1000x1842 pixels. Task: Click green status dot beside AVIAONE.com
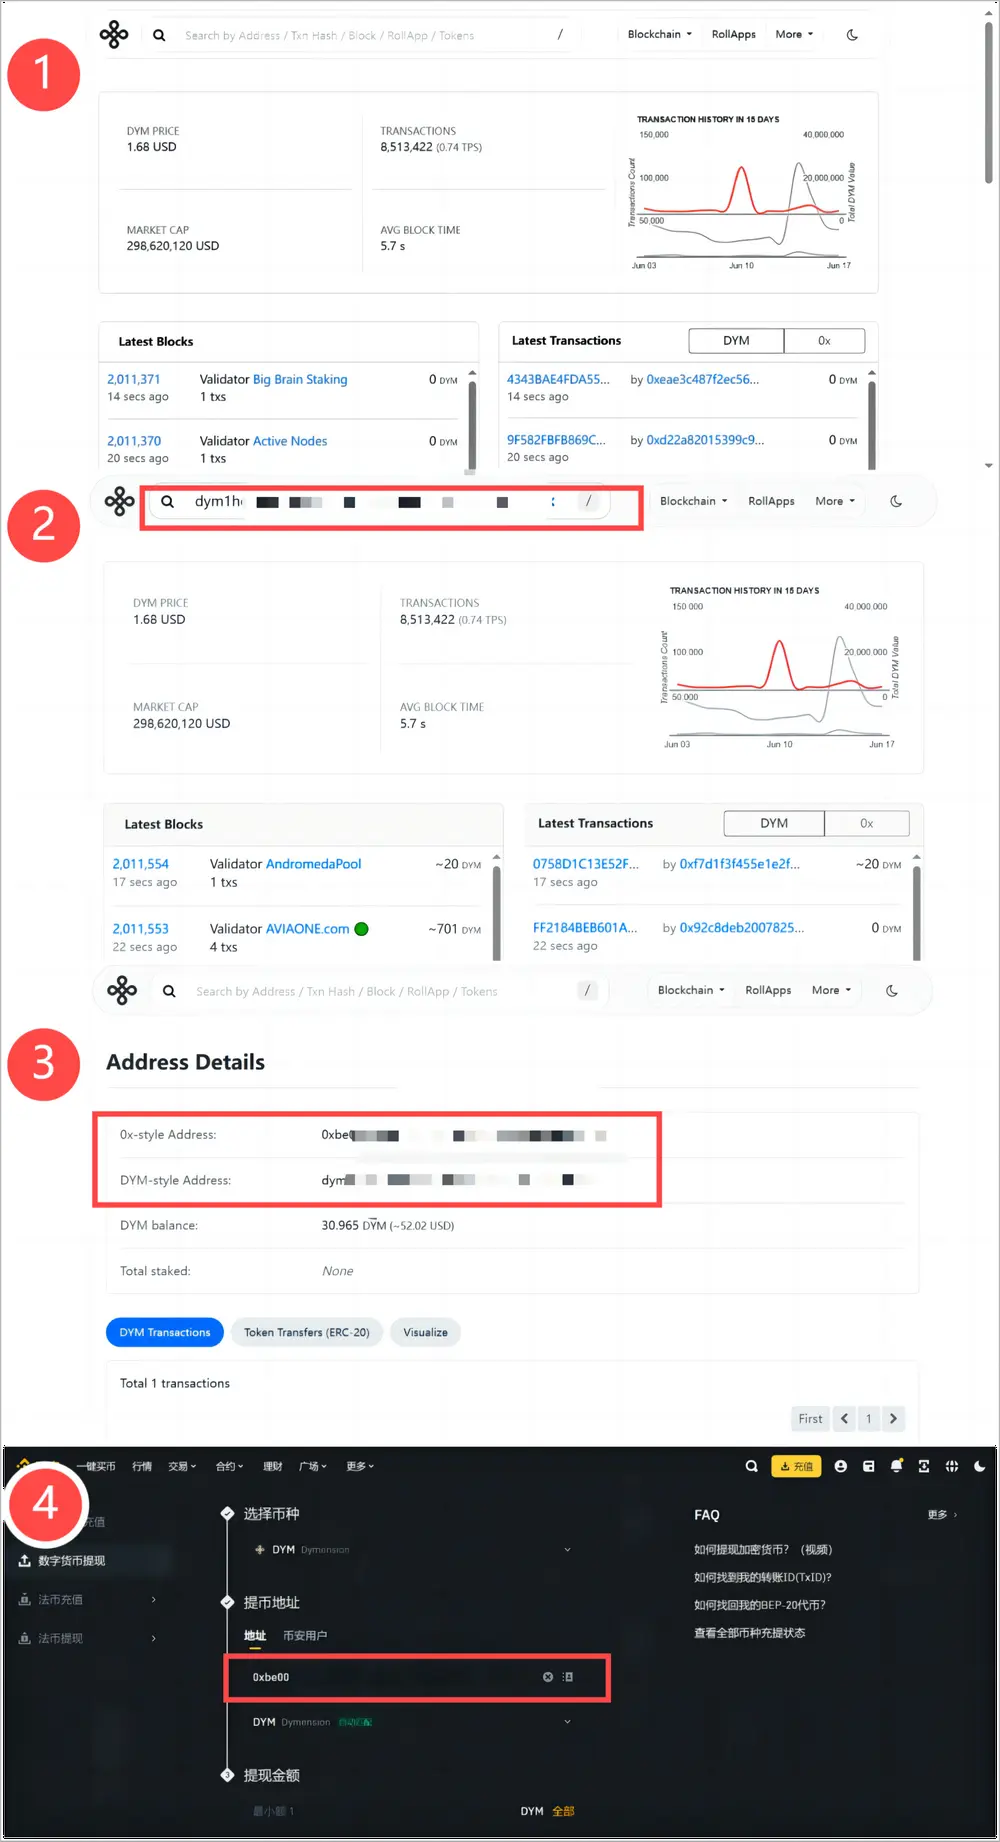(x=361, y=929)
